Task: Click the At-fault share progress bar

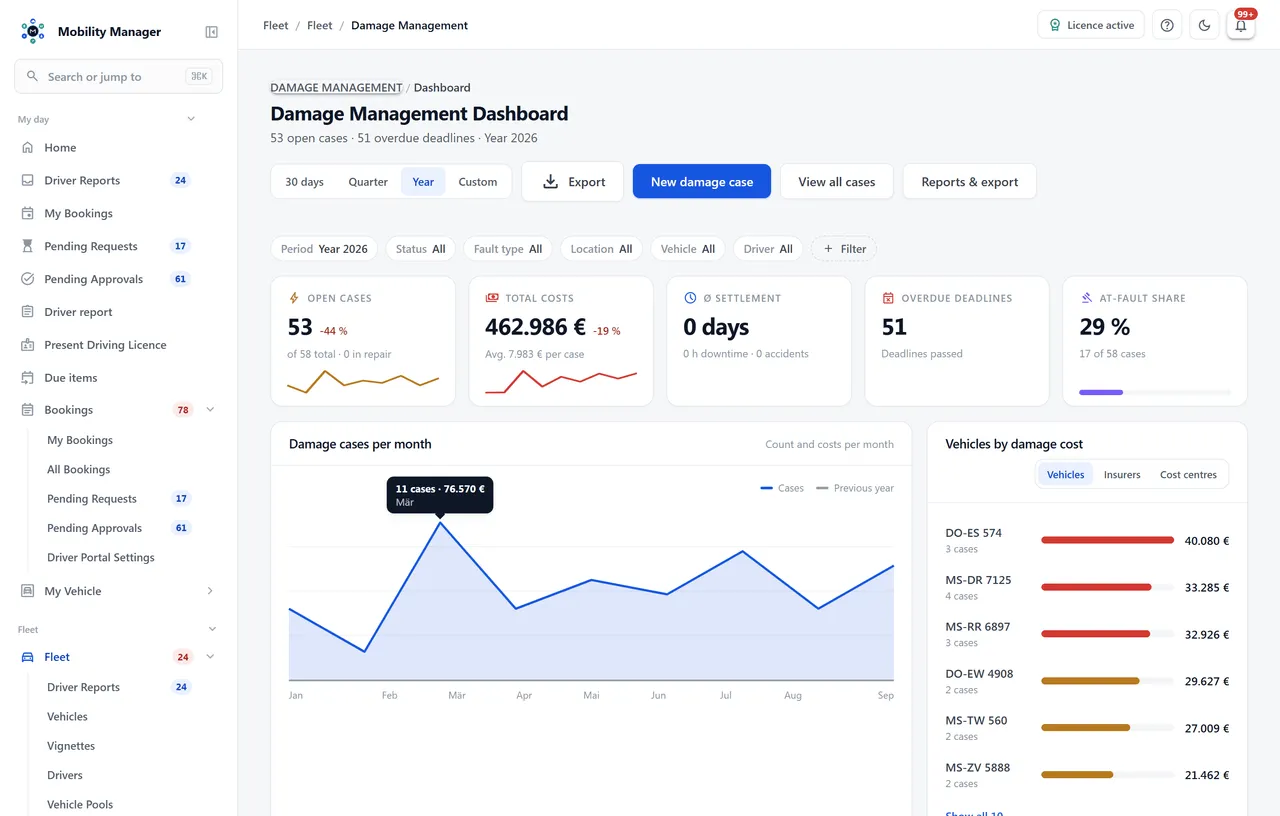Action: (x=1155, y=393)
